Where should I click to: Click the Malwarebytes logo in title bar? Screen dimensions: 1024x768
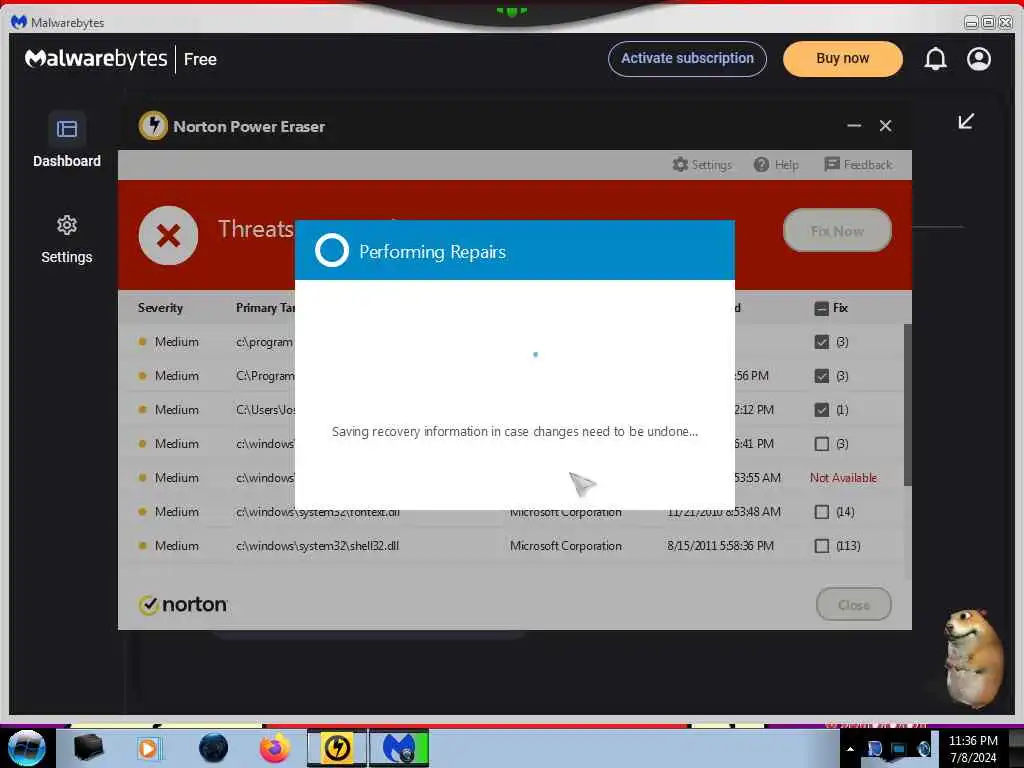(x=19, y=22)
